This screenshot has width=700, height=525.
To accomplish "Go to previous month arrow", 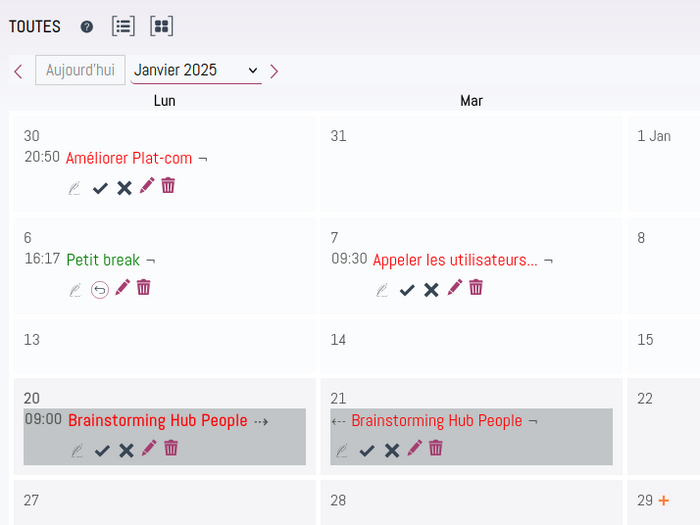I will pos(18,71).
